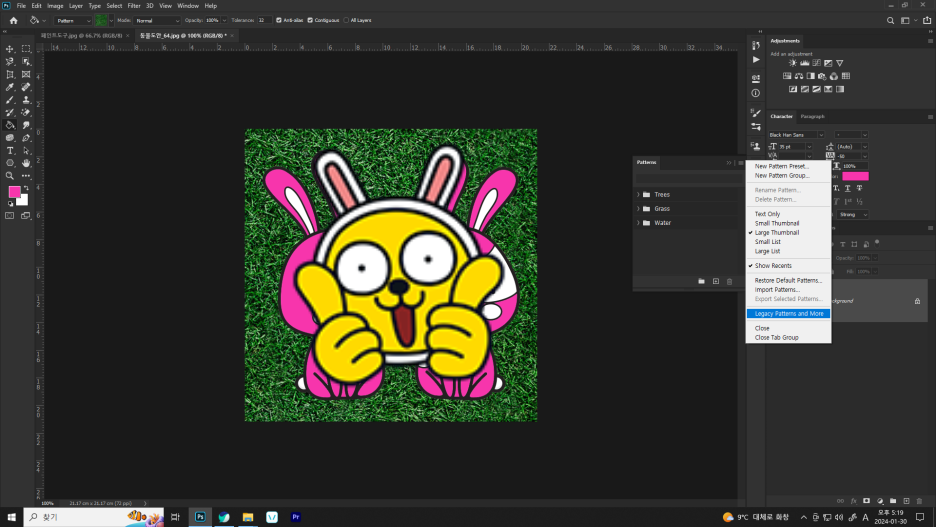Image resolution: width=936 pixels, height=527 pixels.
Task: Open the Strong anti-aliasing dropdown
Action: (x=853, y=214)
